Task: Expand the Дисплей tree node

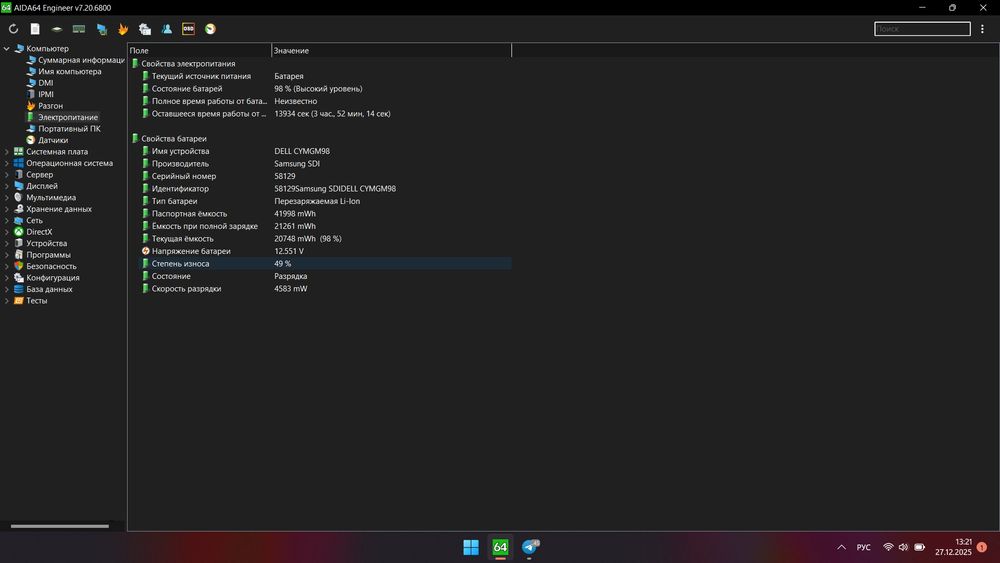Action: [x=6, y=186]
